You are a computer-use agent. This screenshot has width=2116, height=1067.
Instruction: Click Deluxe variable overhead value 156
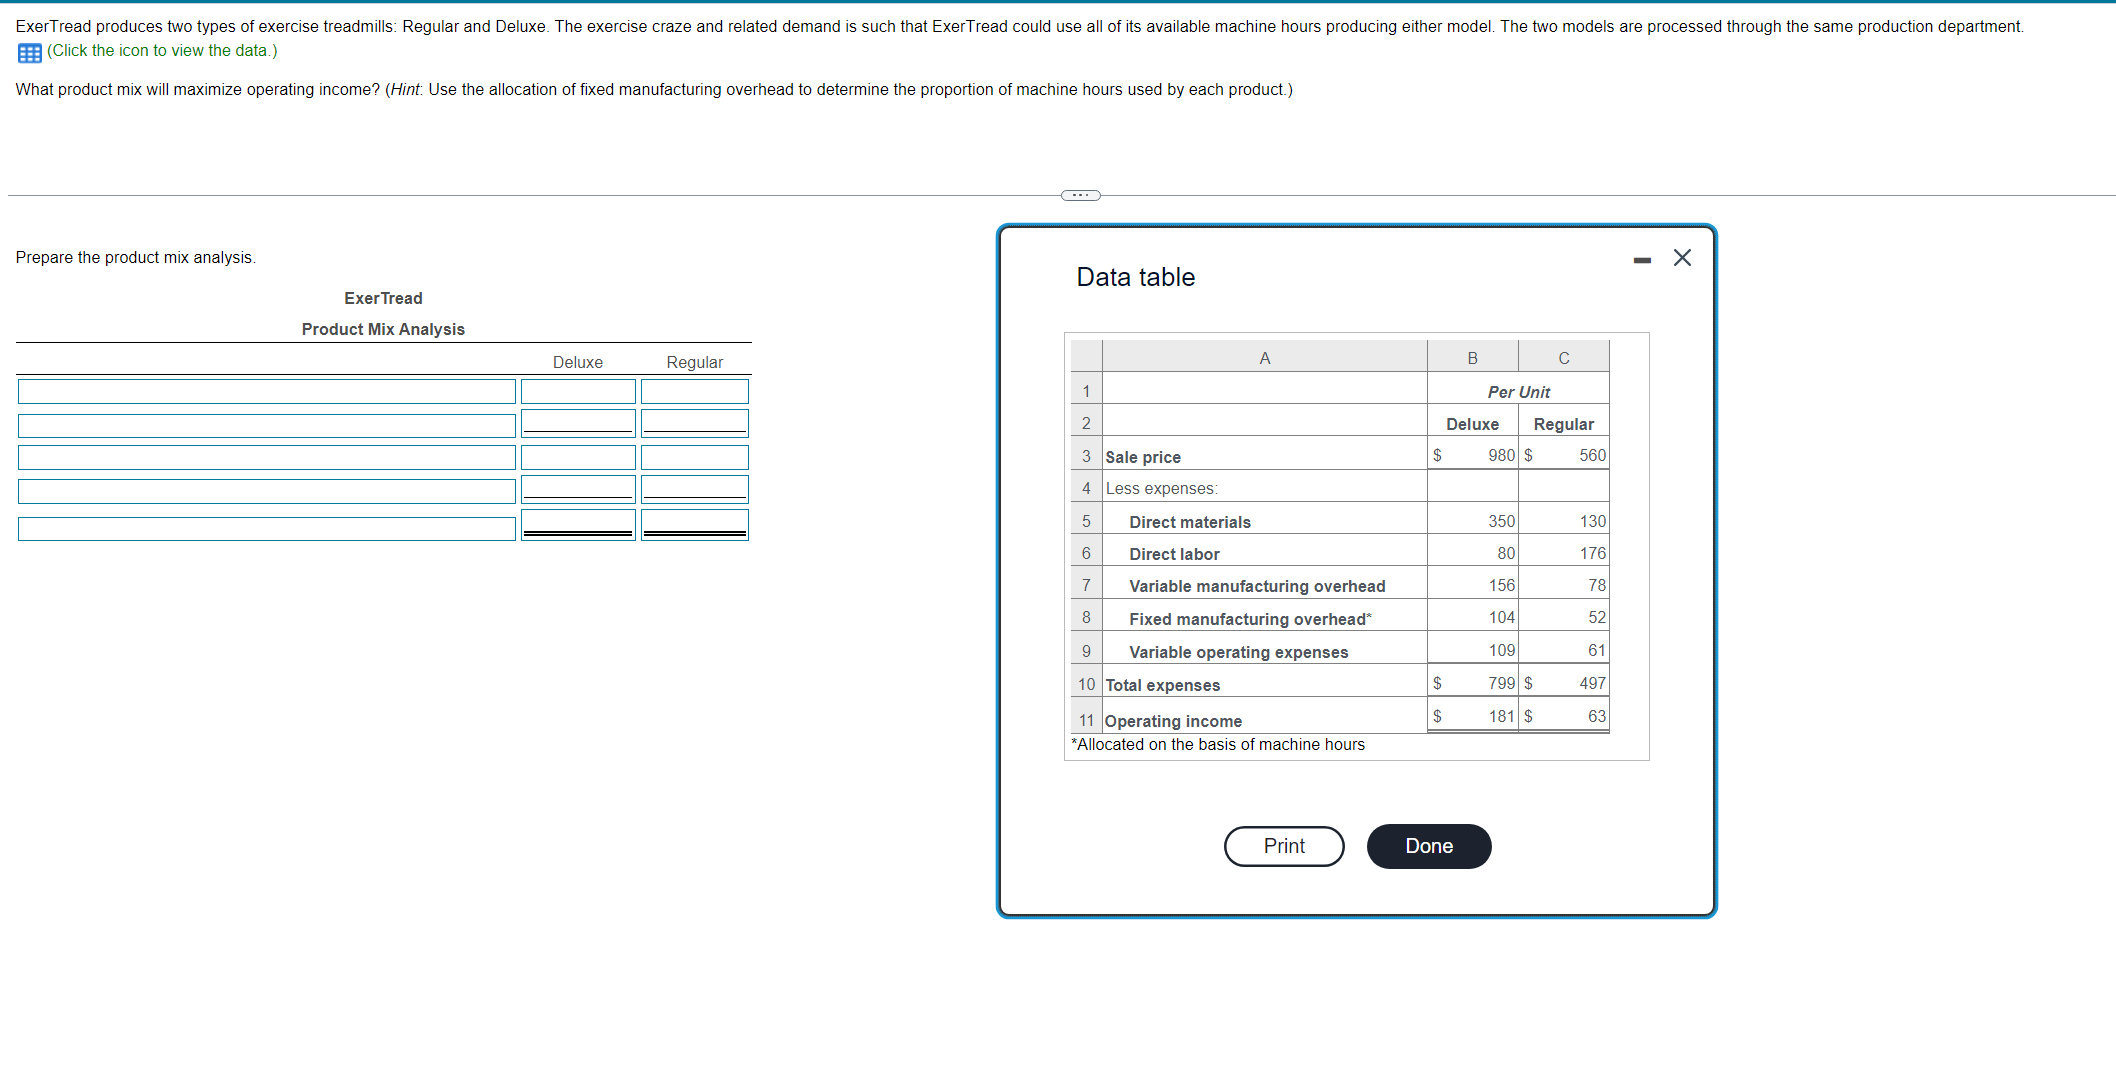(x=1501, y=585)
